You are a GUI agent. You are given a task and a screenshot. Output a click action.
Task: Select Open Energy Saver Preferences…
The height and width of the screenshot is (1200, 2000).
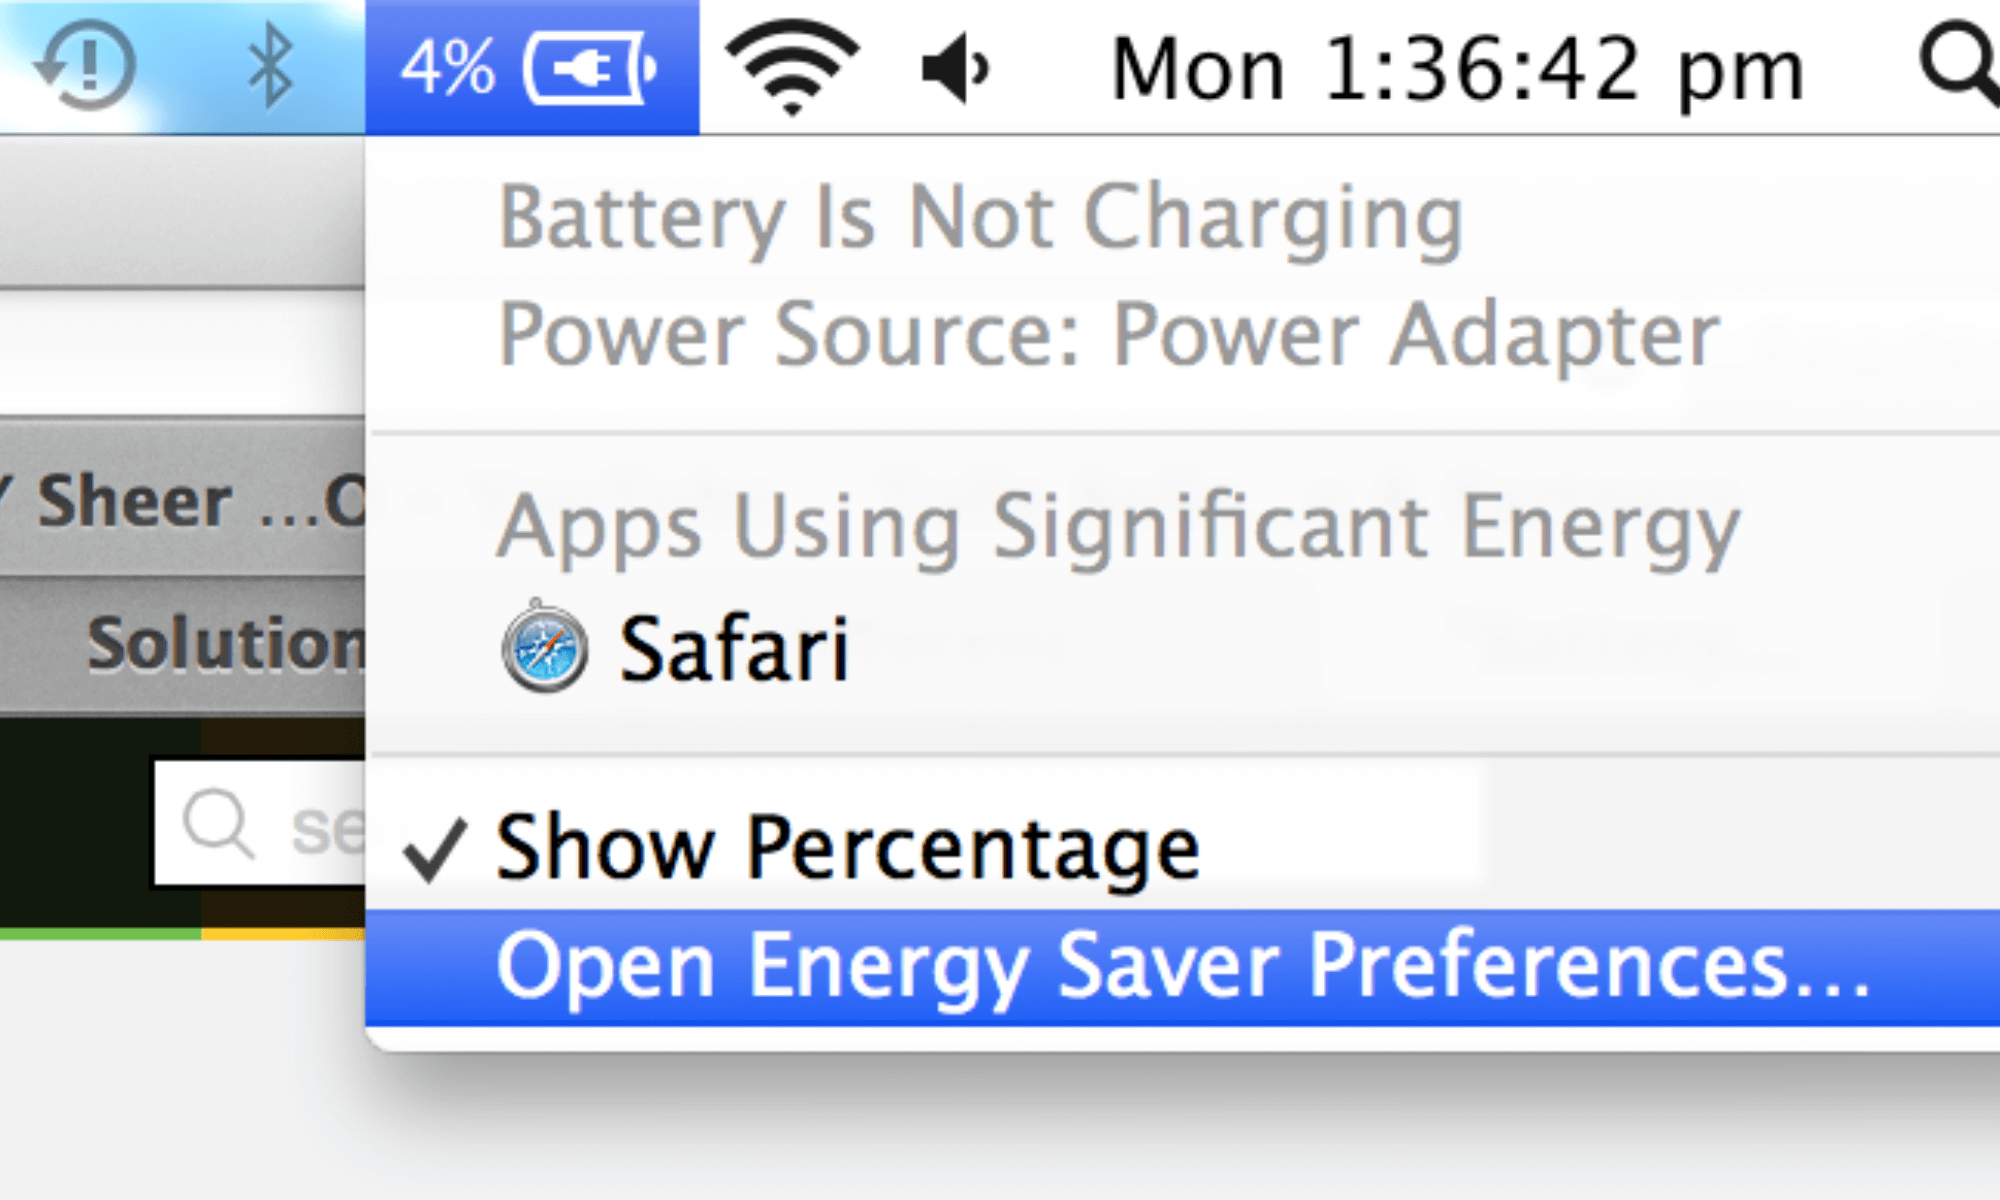1182,967
